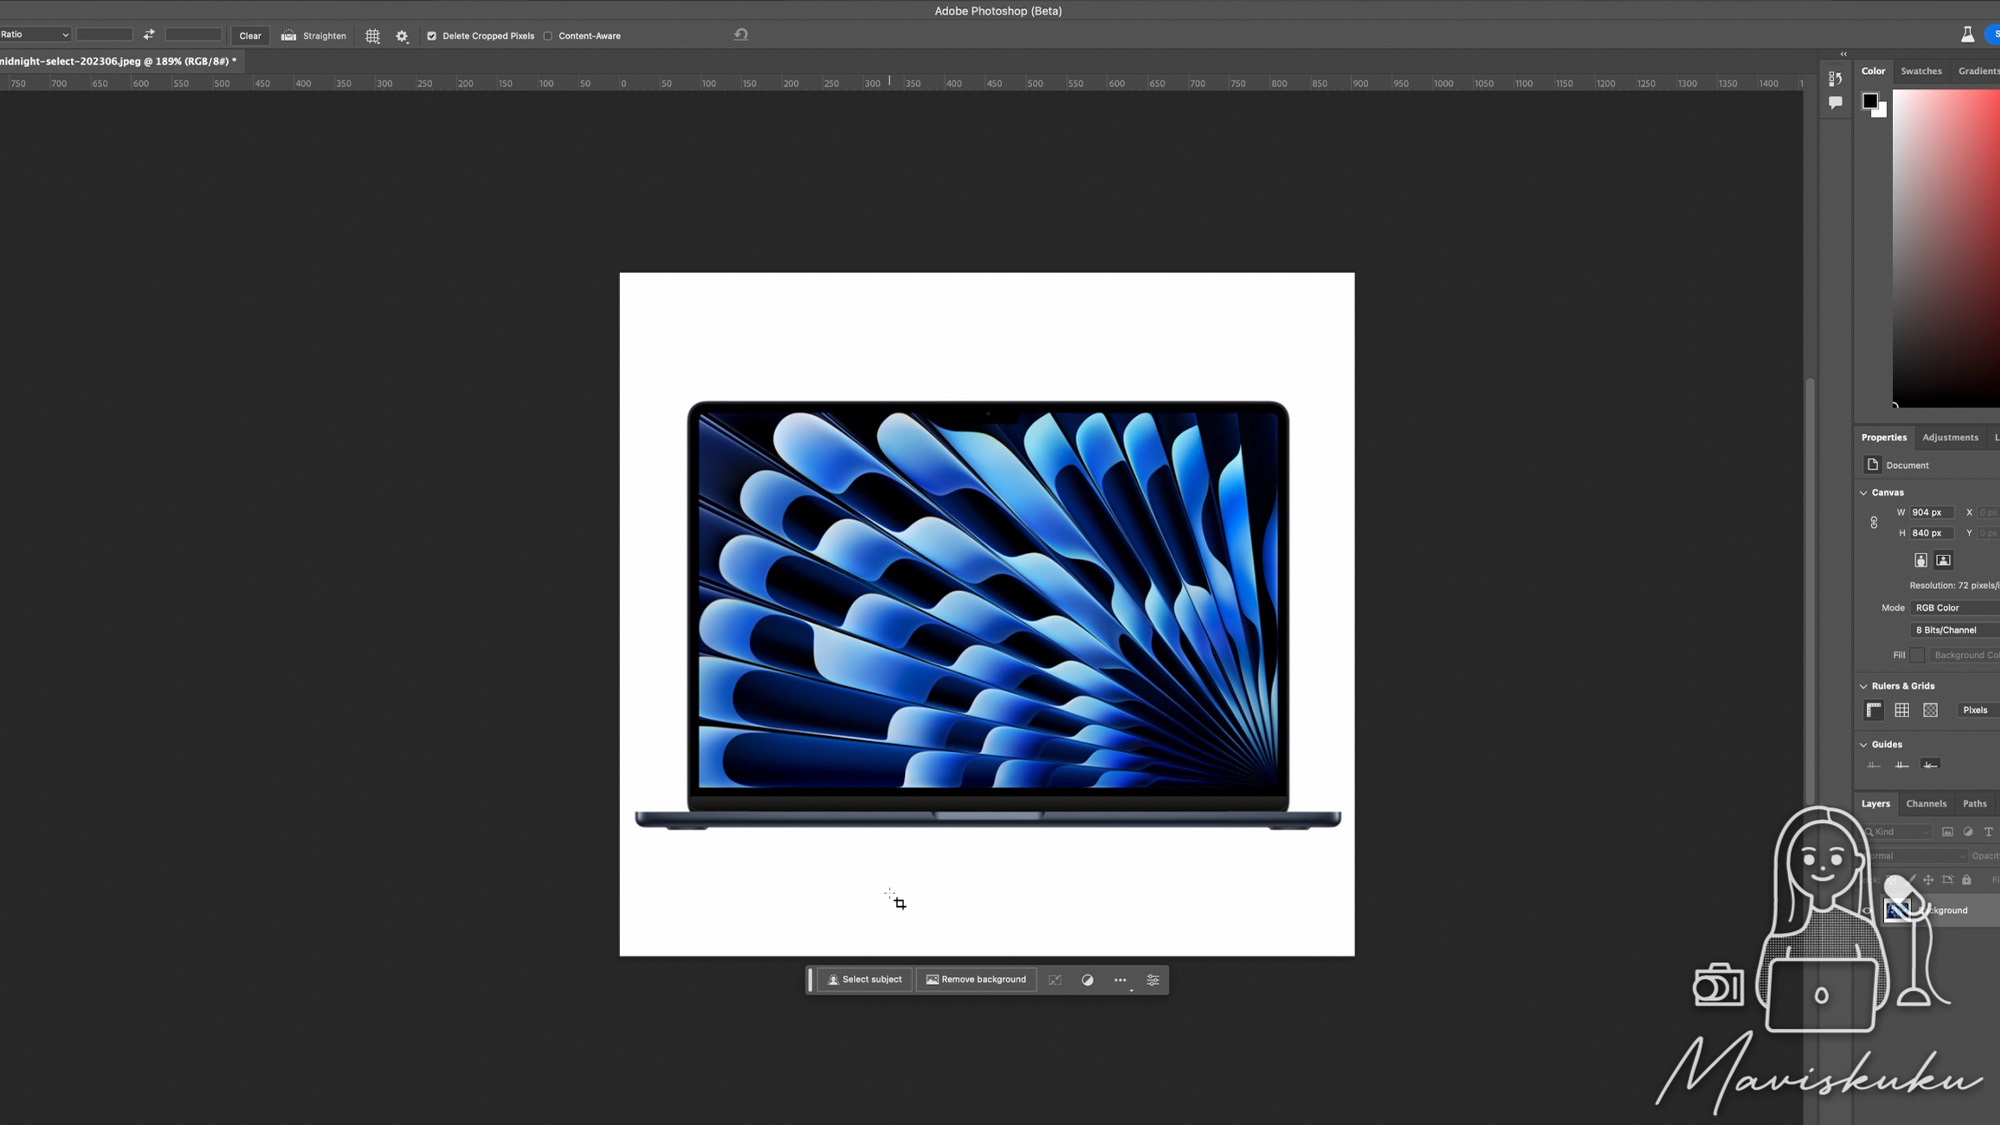This screenshot has width=2000, height=1125.
Task: Set canvas to portrait orientation
Action: pyautogui.click(x=1921, y=560)
